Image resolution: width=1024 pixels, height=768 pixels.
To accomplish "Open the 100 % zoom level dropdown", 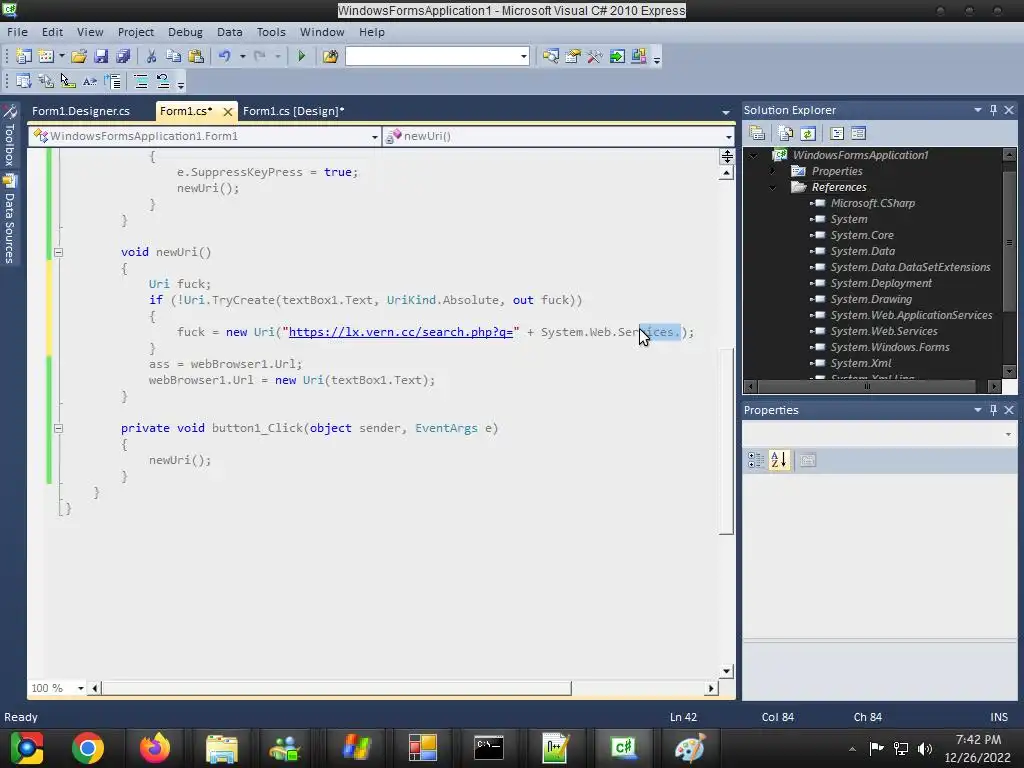I will pos(80,688).
